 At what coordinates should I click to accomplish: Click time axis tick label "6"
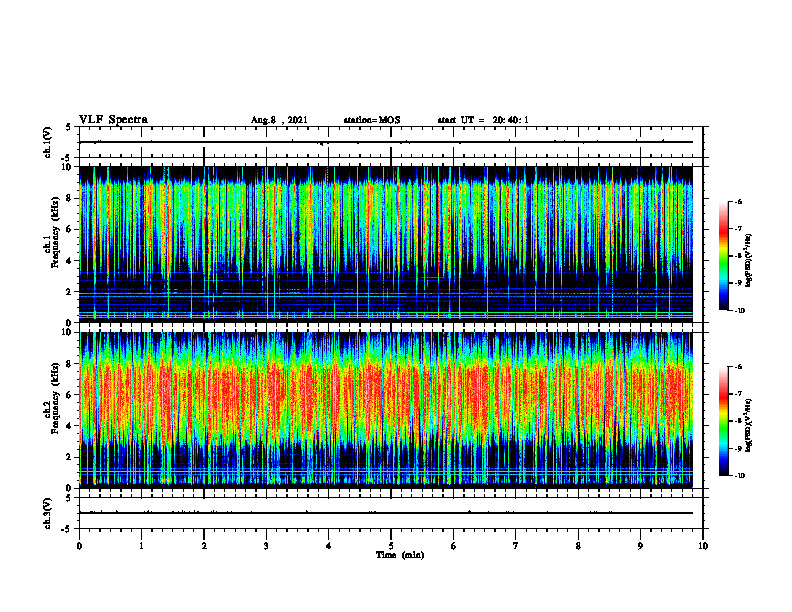(454, 546)
